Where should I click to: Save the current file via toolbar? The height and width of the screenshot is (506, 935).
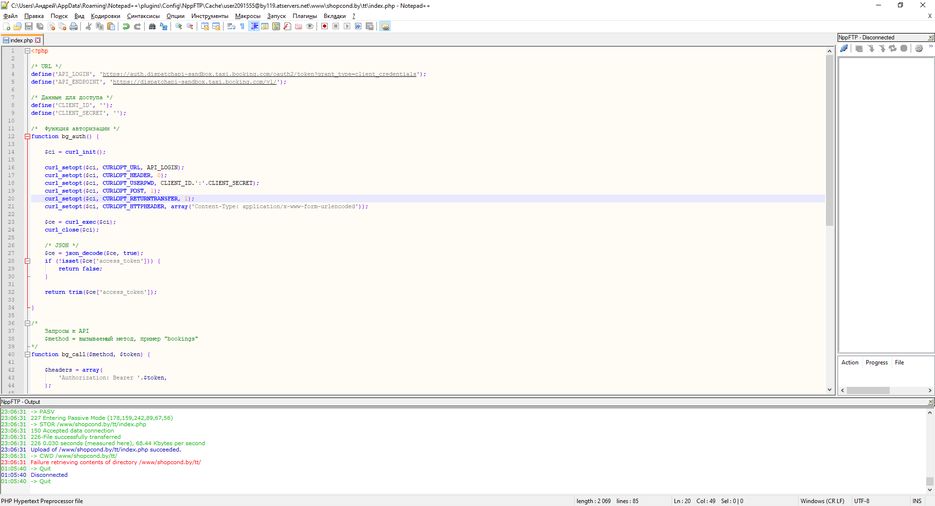29,26
